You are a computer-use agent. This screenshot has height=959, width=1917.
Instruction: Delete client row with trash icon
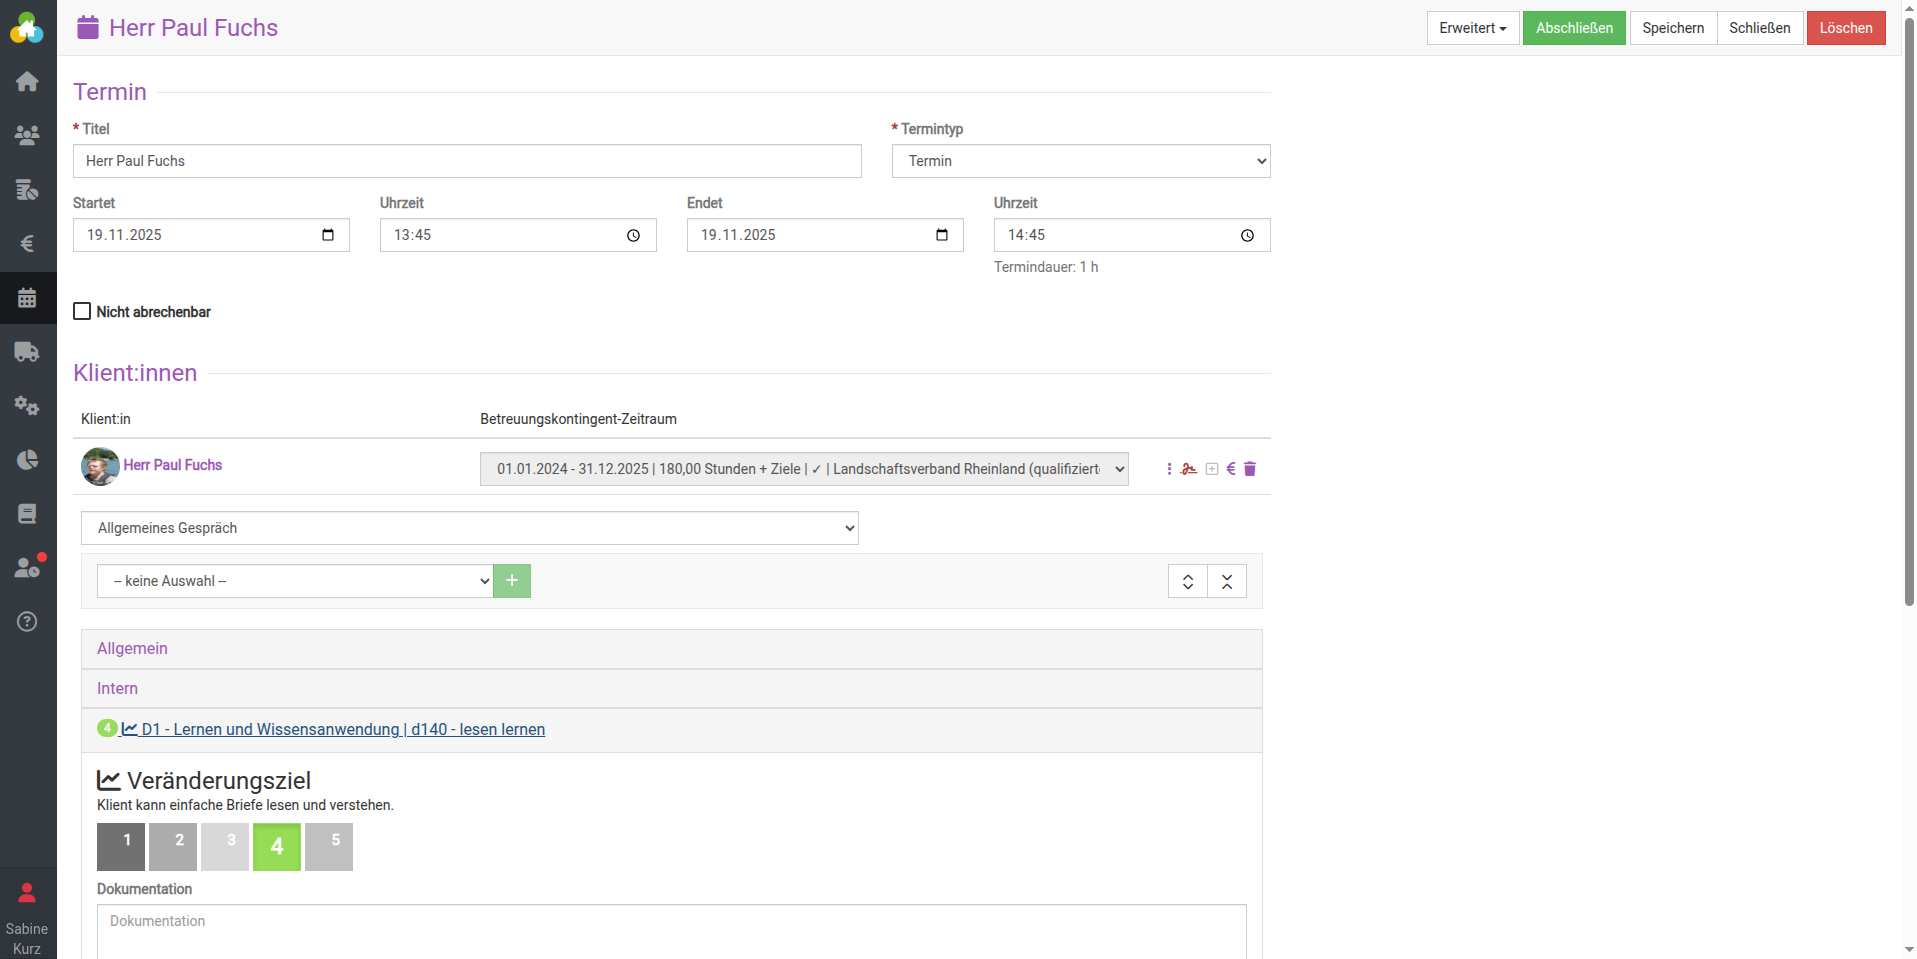pyautogui.click(x=1250, y=469)
